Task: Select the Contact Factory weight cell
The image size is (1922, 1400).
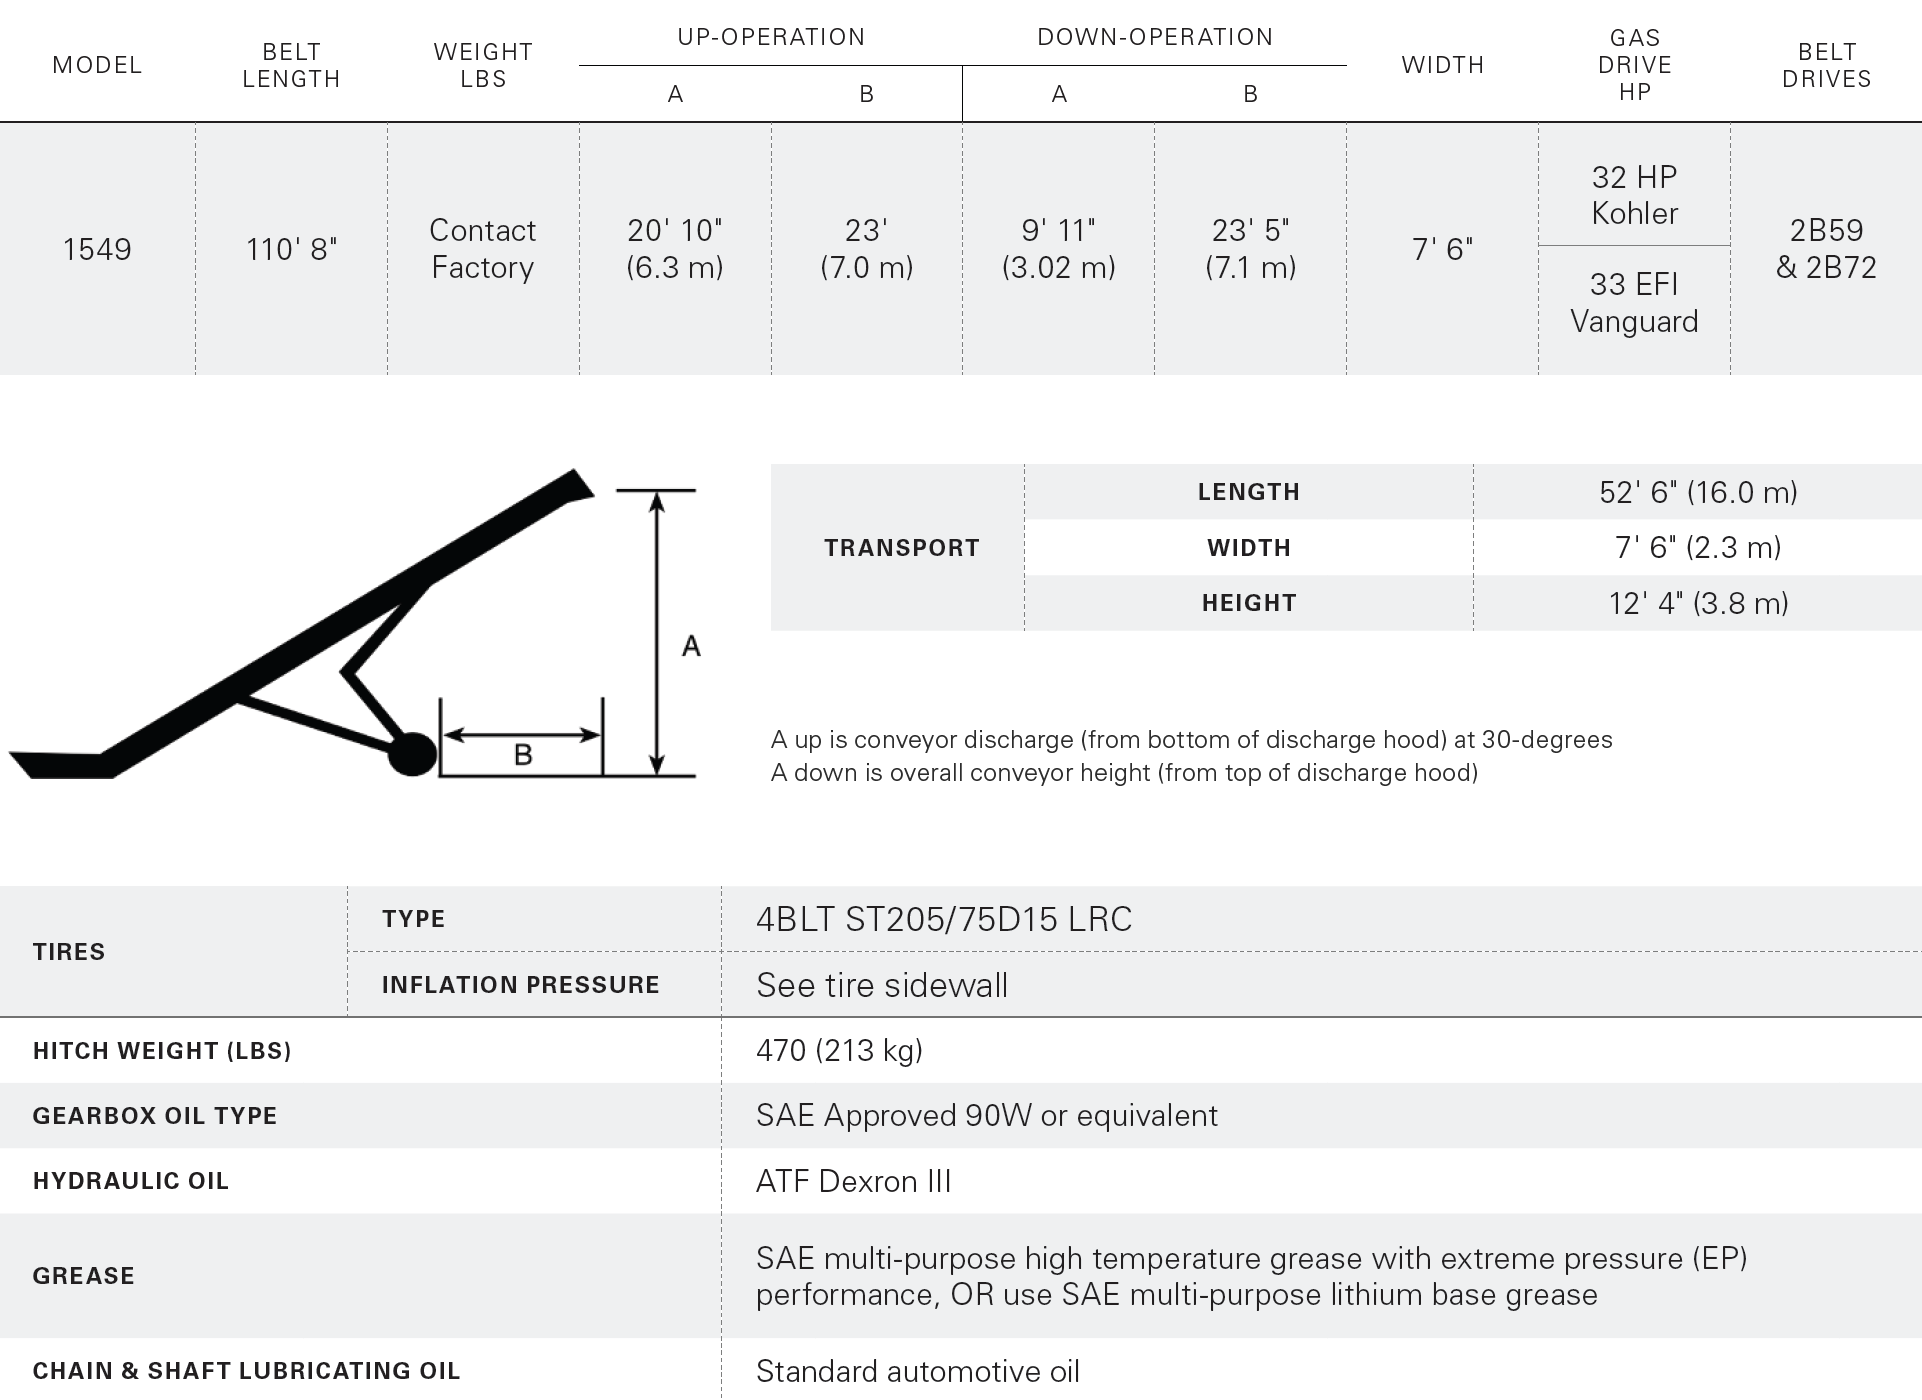Action: [x=483, y=249]
